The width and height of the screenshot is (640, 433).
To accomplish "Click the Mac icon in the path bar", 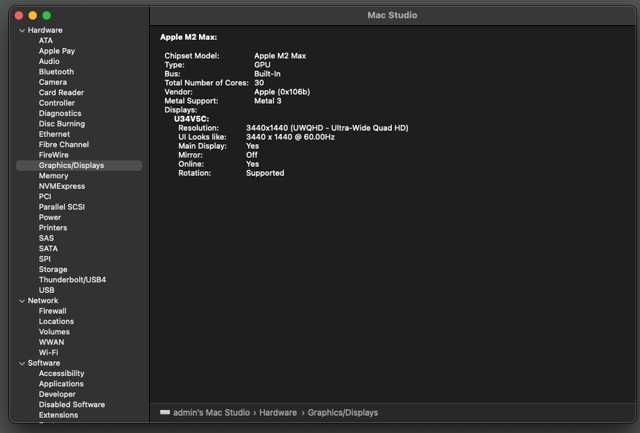I will [x=165, y=413].
